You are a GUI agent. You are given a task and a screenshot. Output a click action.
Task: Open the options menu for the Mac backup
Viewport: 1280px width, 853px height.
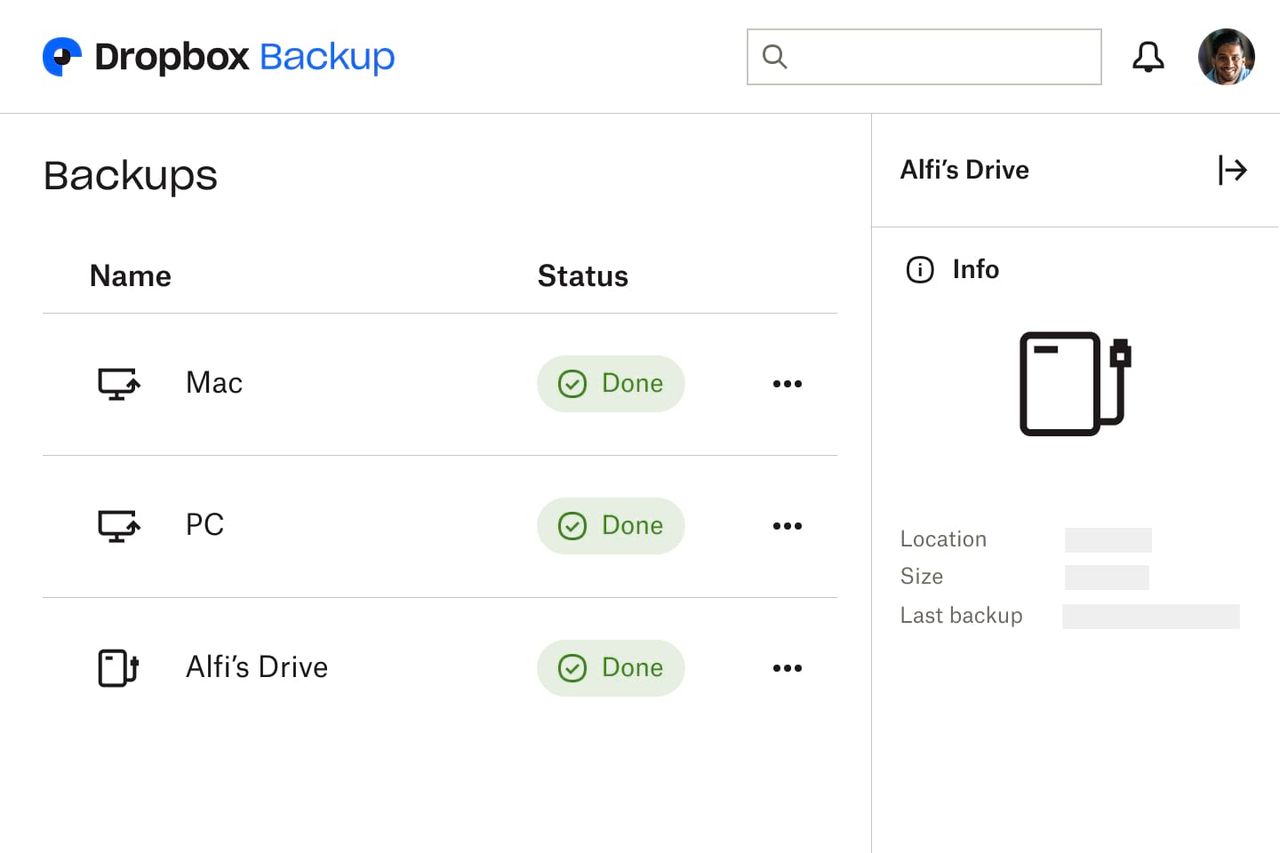(787, 383)
